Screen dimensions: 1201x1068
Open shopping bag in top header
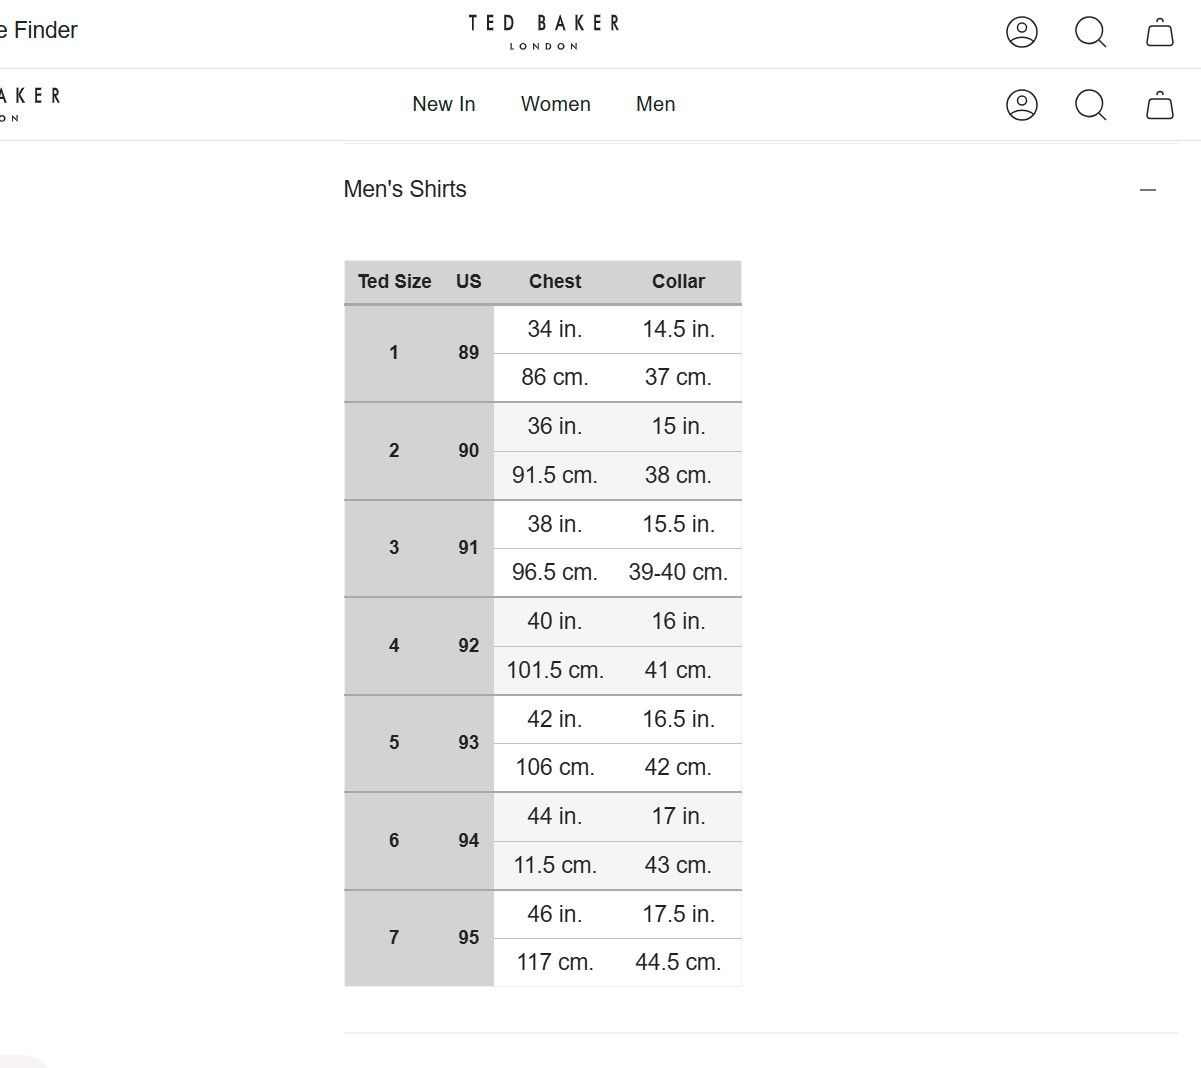[1159, 32]
